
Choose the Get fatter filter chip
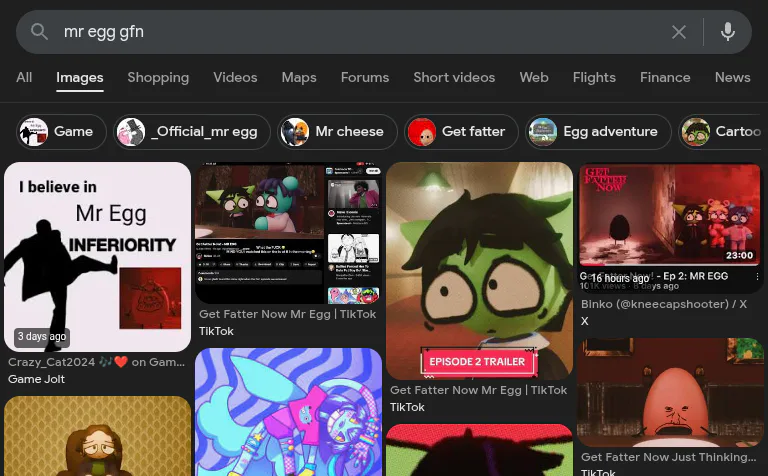coord(461,132)
